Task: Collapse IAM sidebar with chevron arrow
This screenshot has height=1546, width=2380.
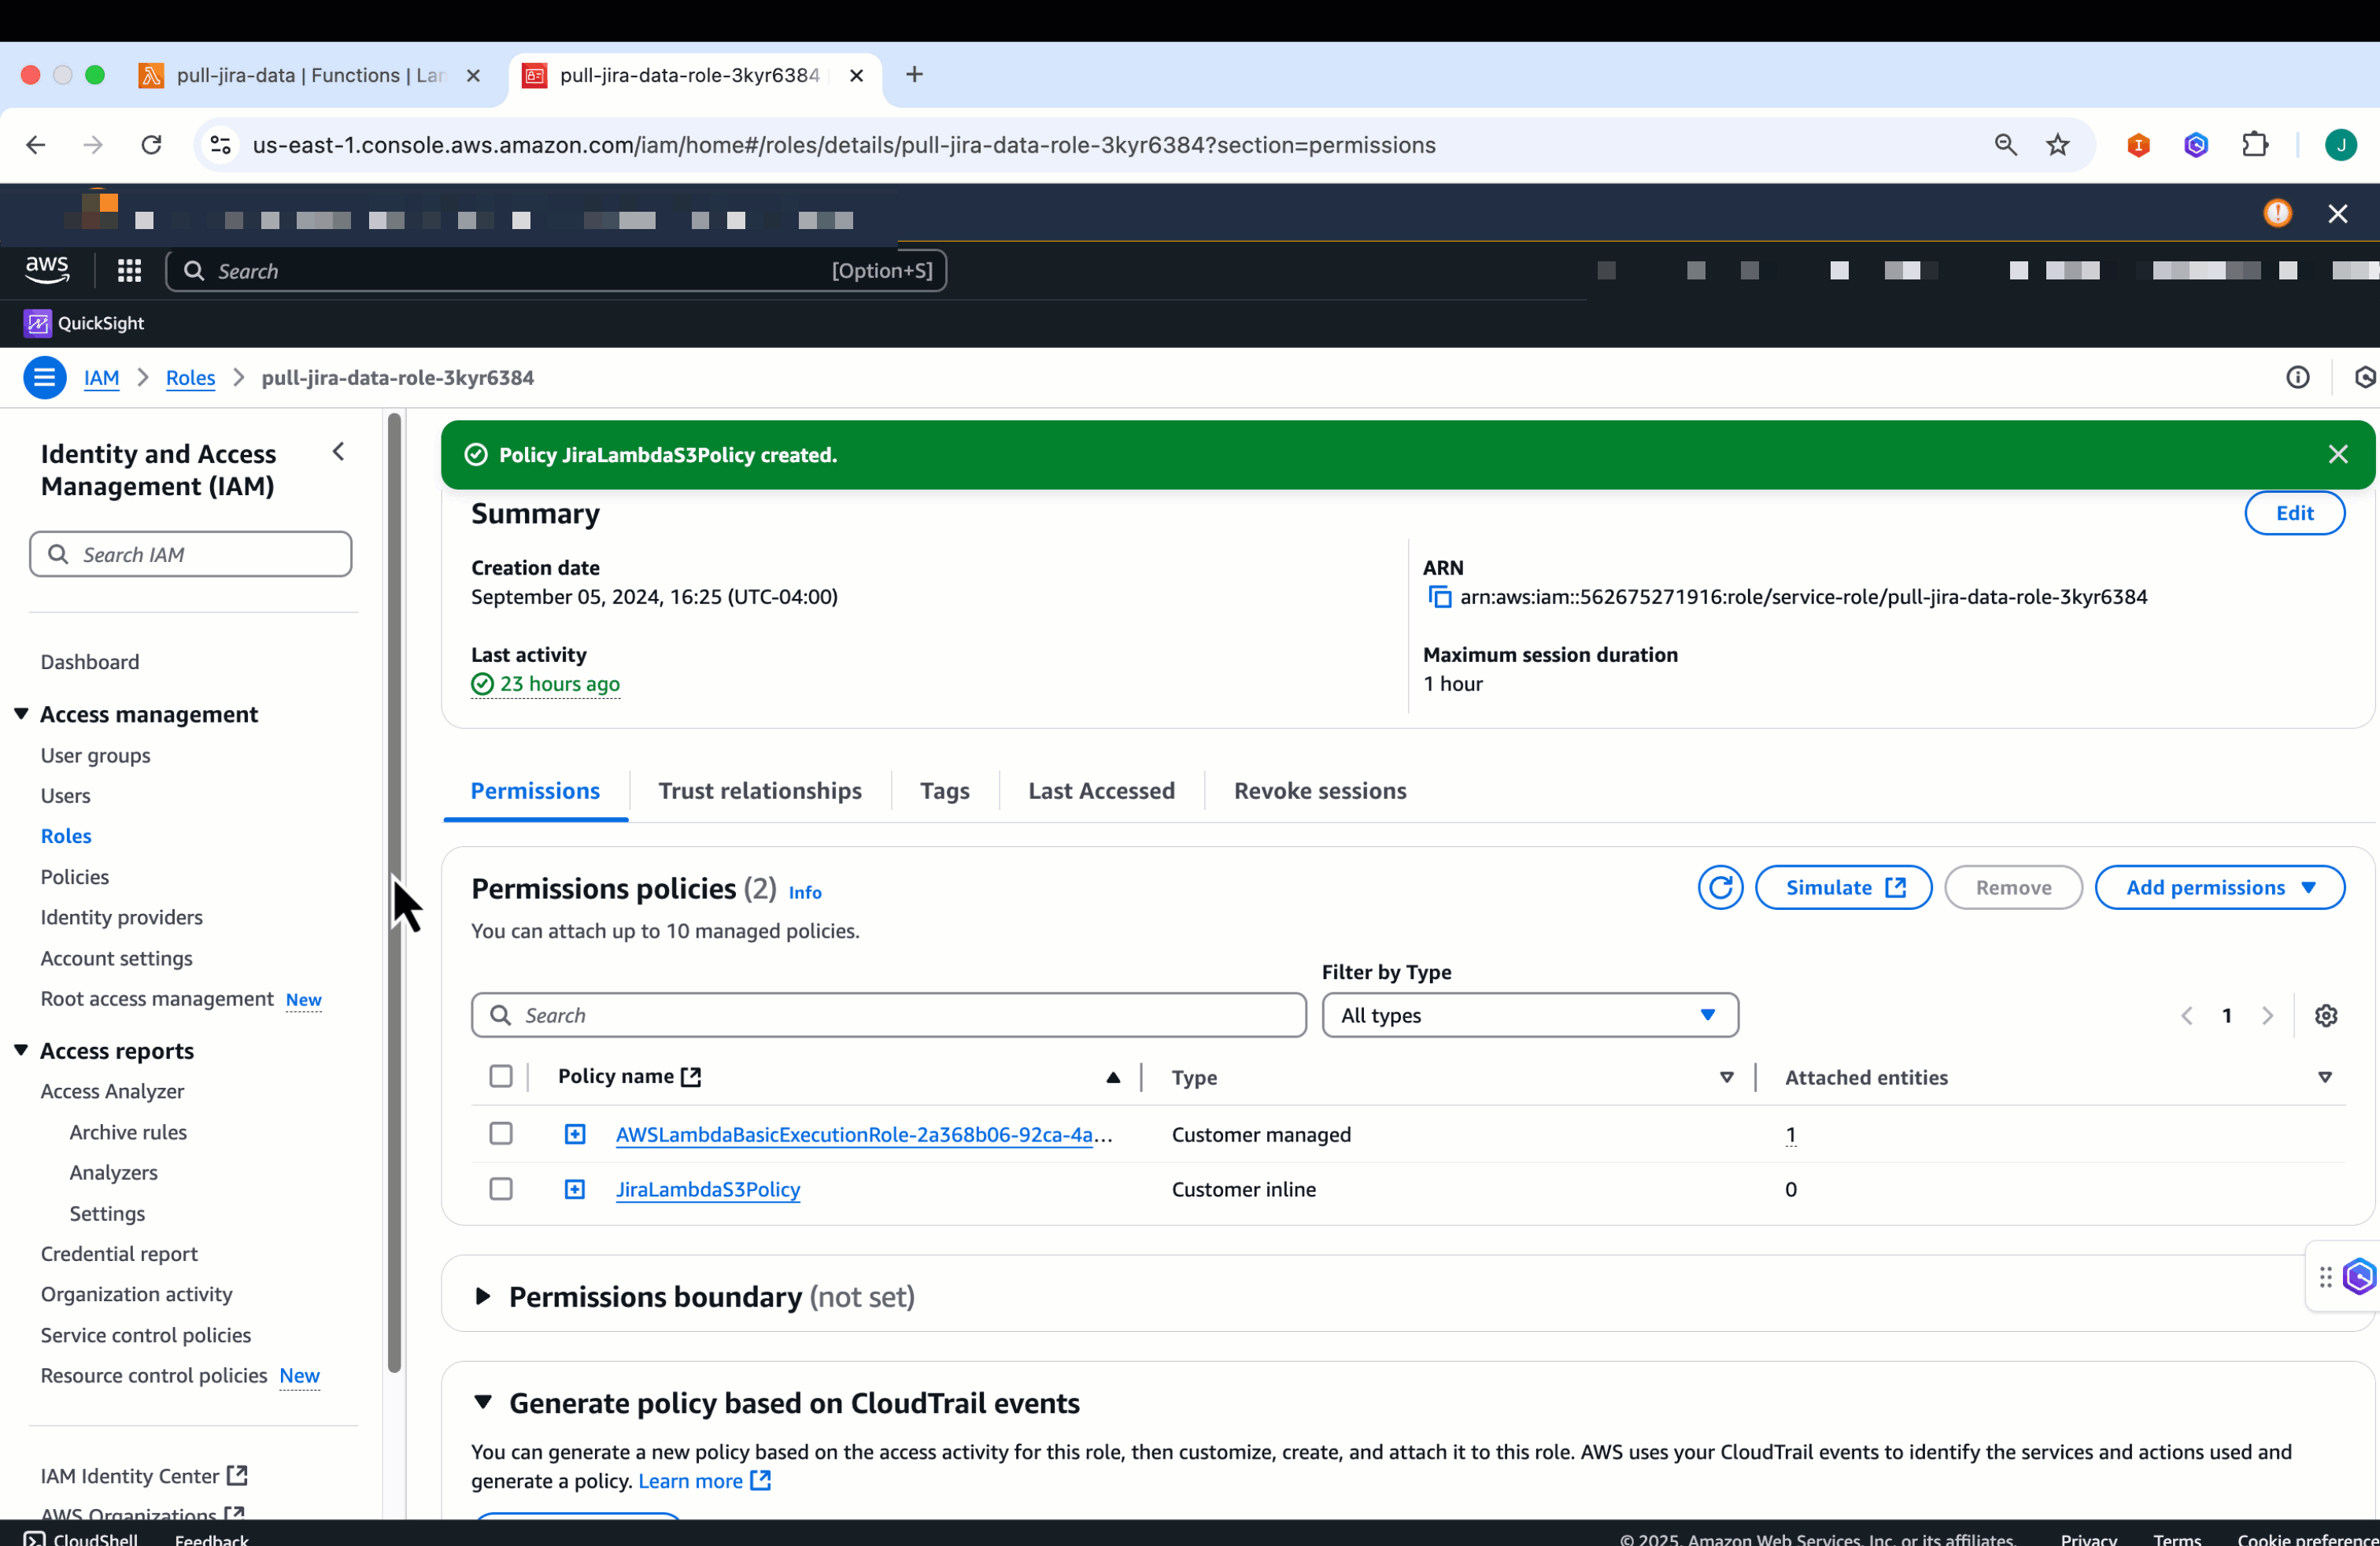Action: pos(338,452)
